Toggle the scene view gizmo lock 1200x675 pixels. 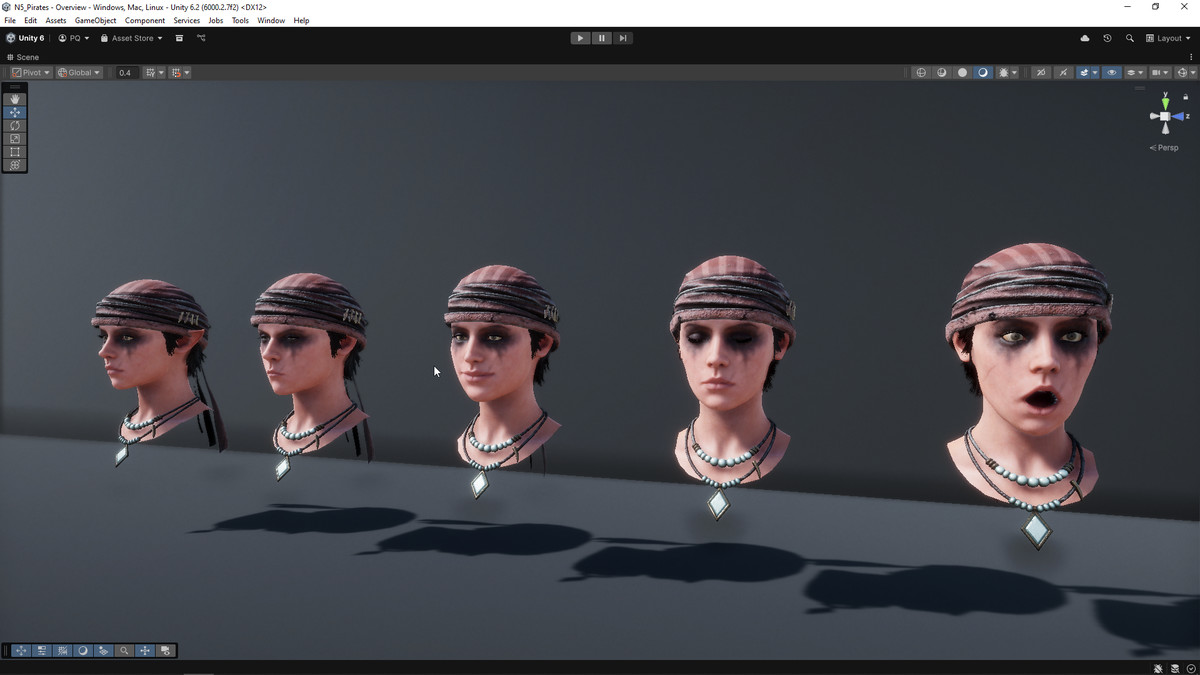click(1187, 95)
